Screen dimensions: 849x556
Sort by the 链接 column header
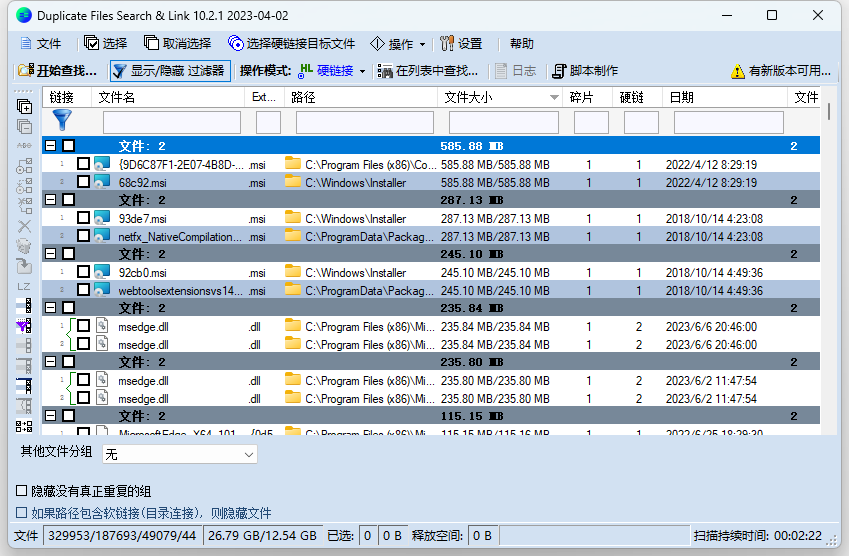point(67,97)
